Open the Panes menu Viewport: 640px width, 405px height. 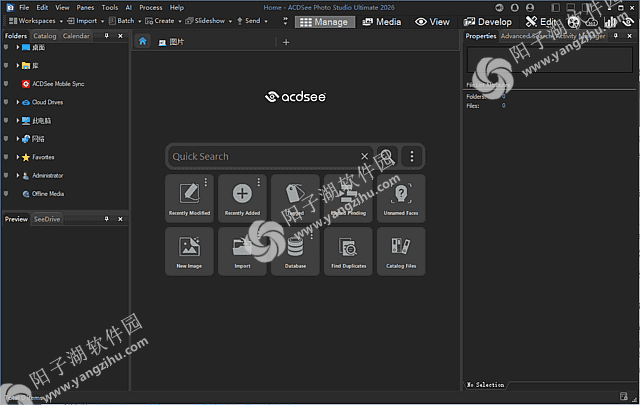(x=85, y=7)
